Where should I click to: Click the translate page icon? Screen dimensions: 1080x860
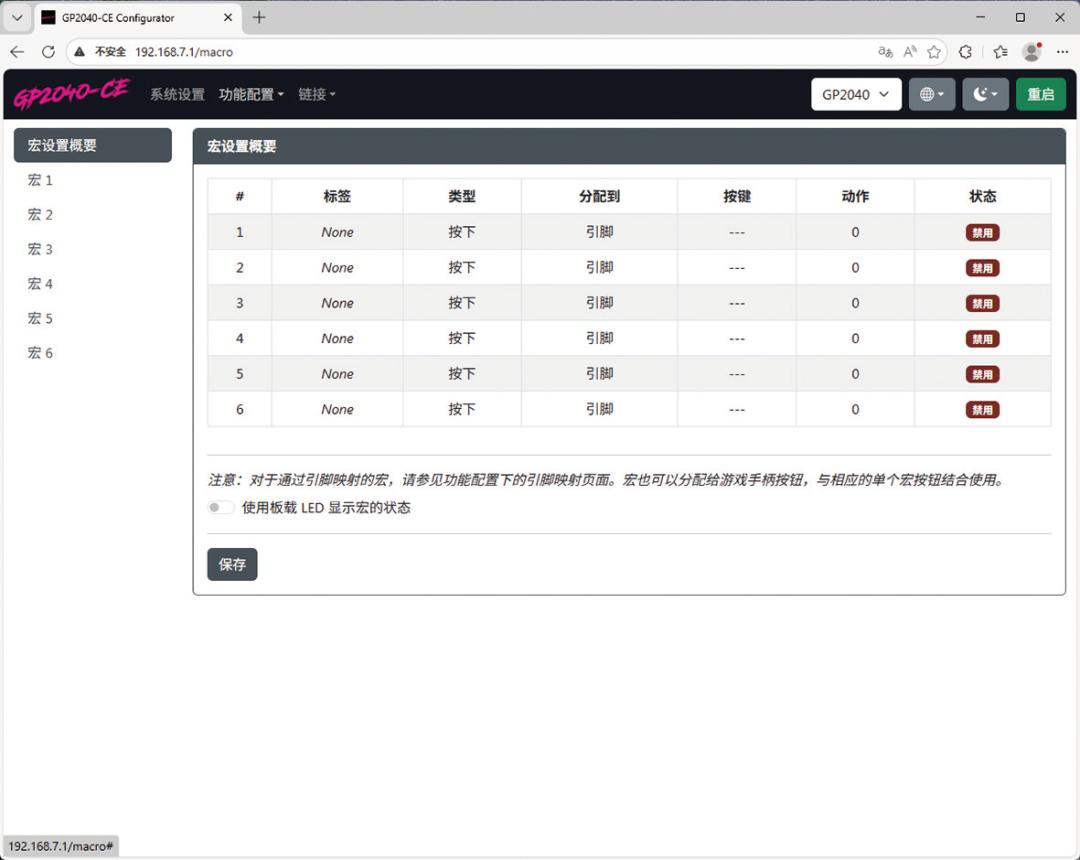(x=885, y=52)
